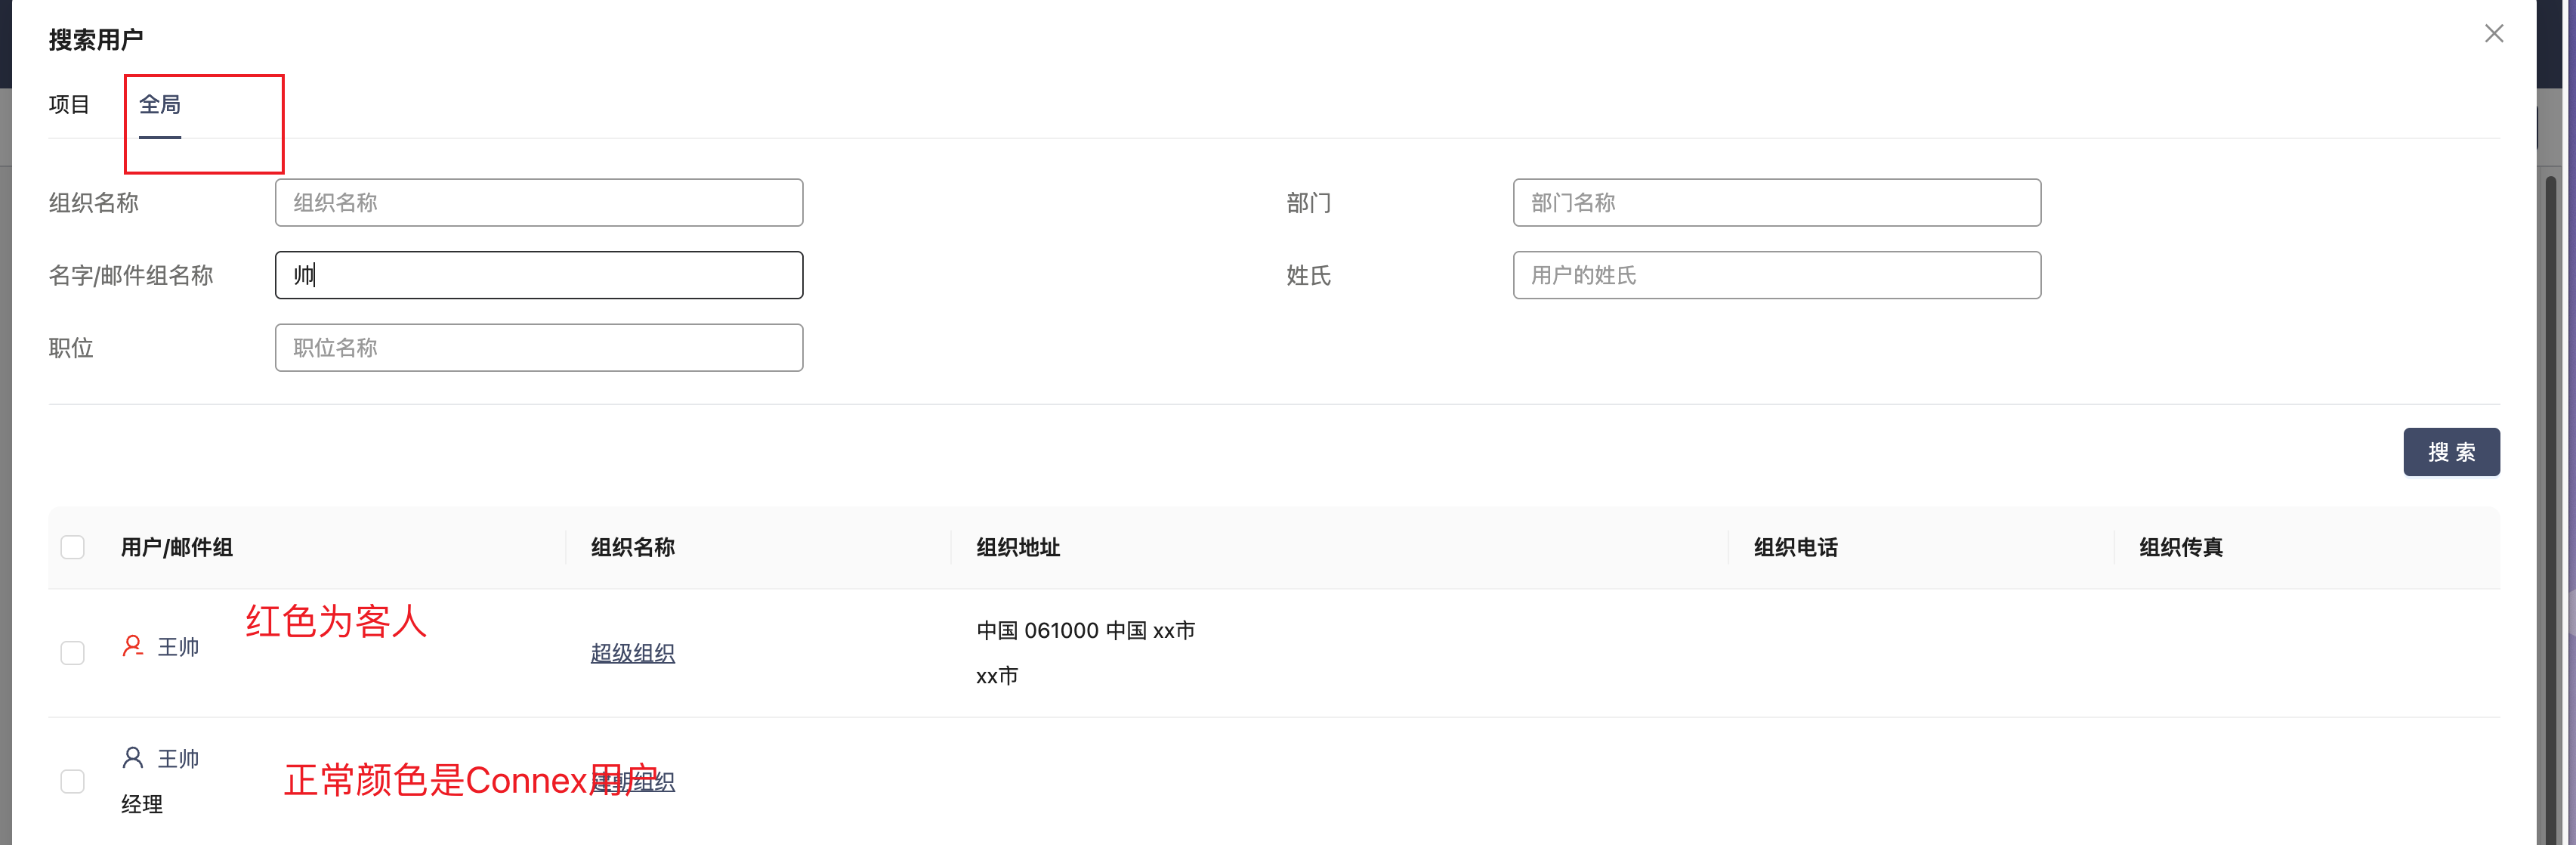Click the dark user icon beside 经理 row
Viewport: 2576px width, 845px height.
132,757
